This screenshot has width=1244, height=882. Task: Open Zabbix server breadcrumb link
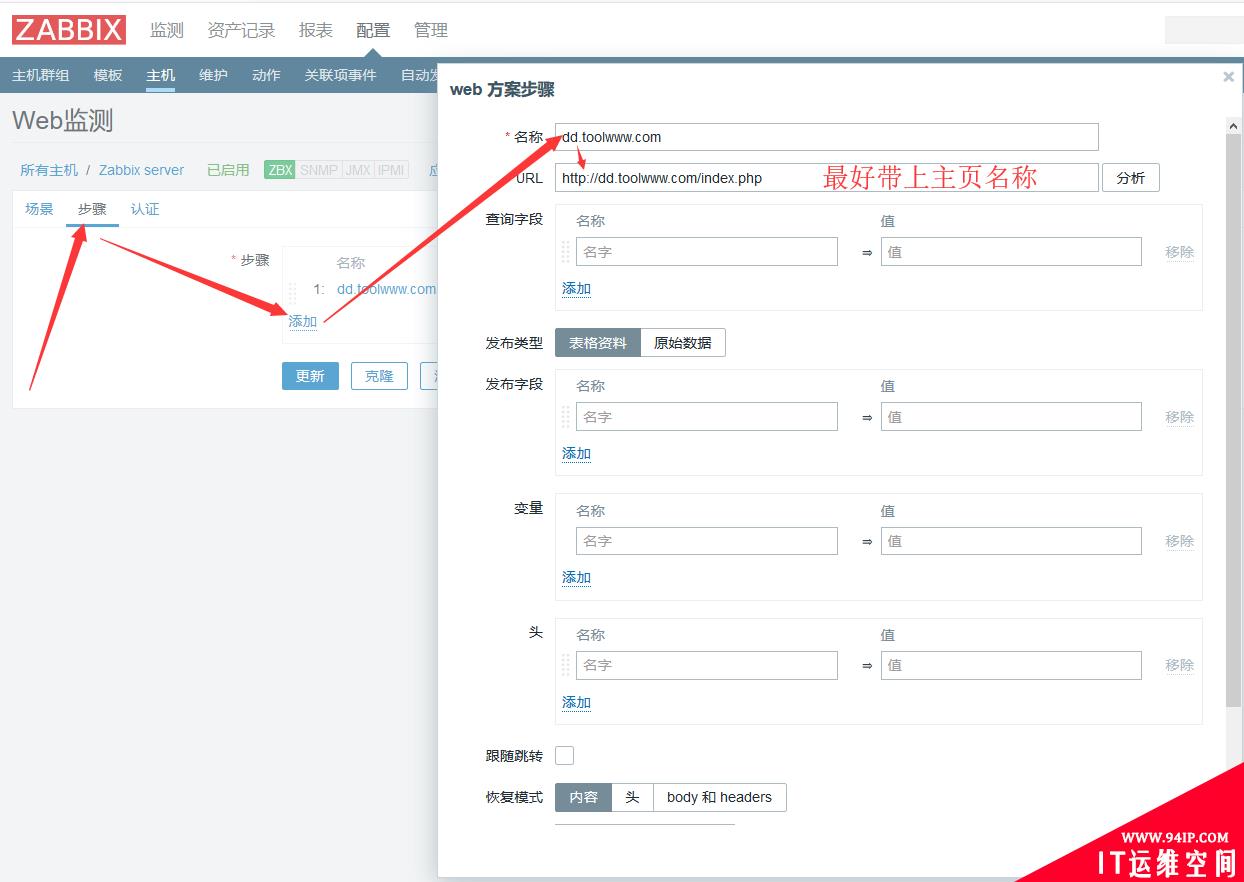tap(141, 170)
